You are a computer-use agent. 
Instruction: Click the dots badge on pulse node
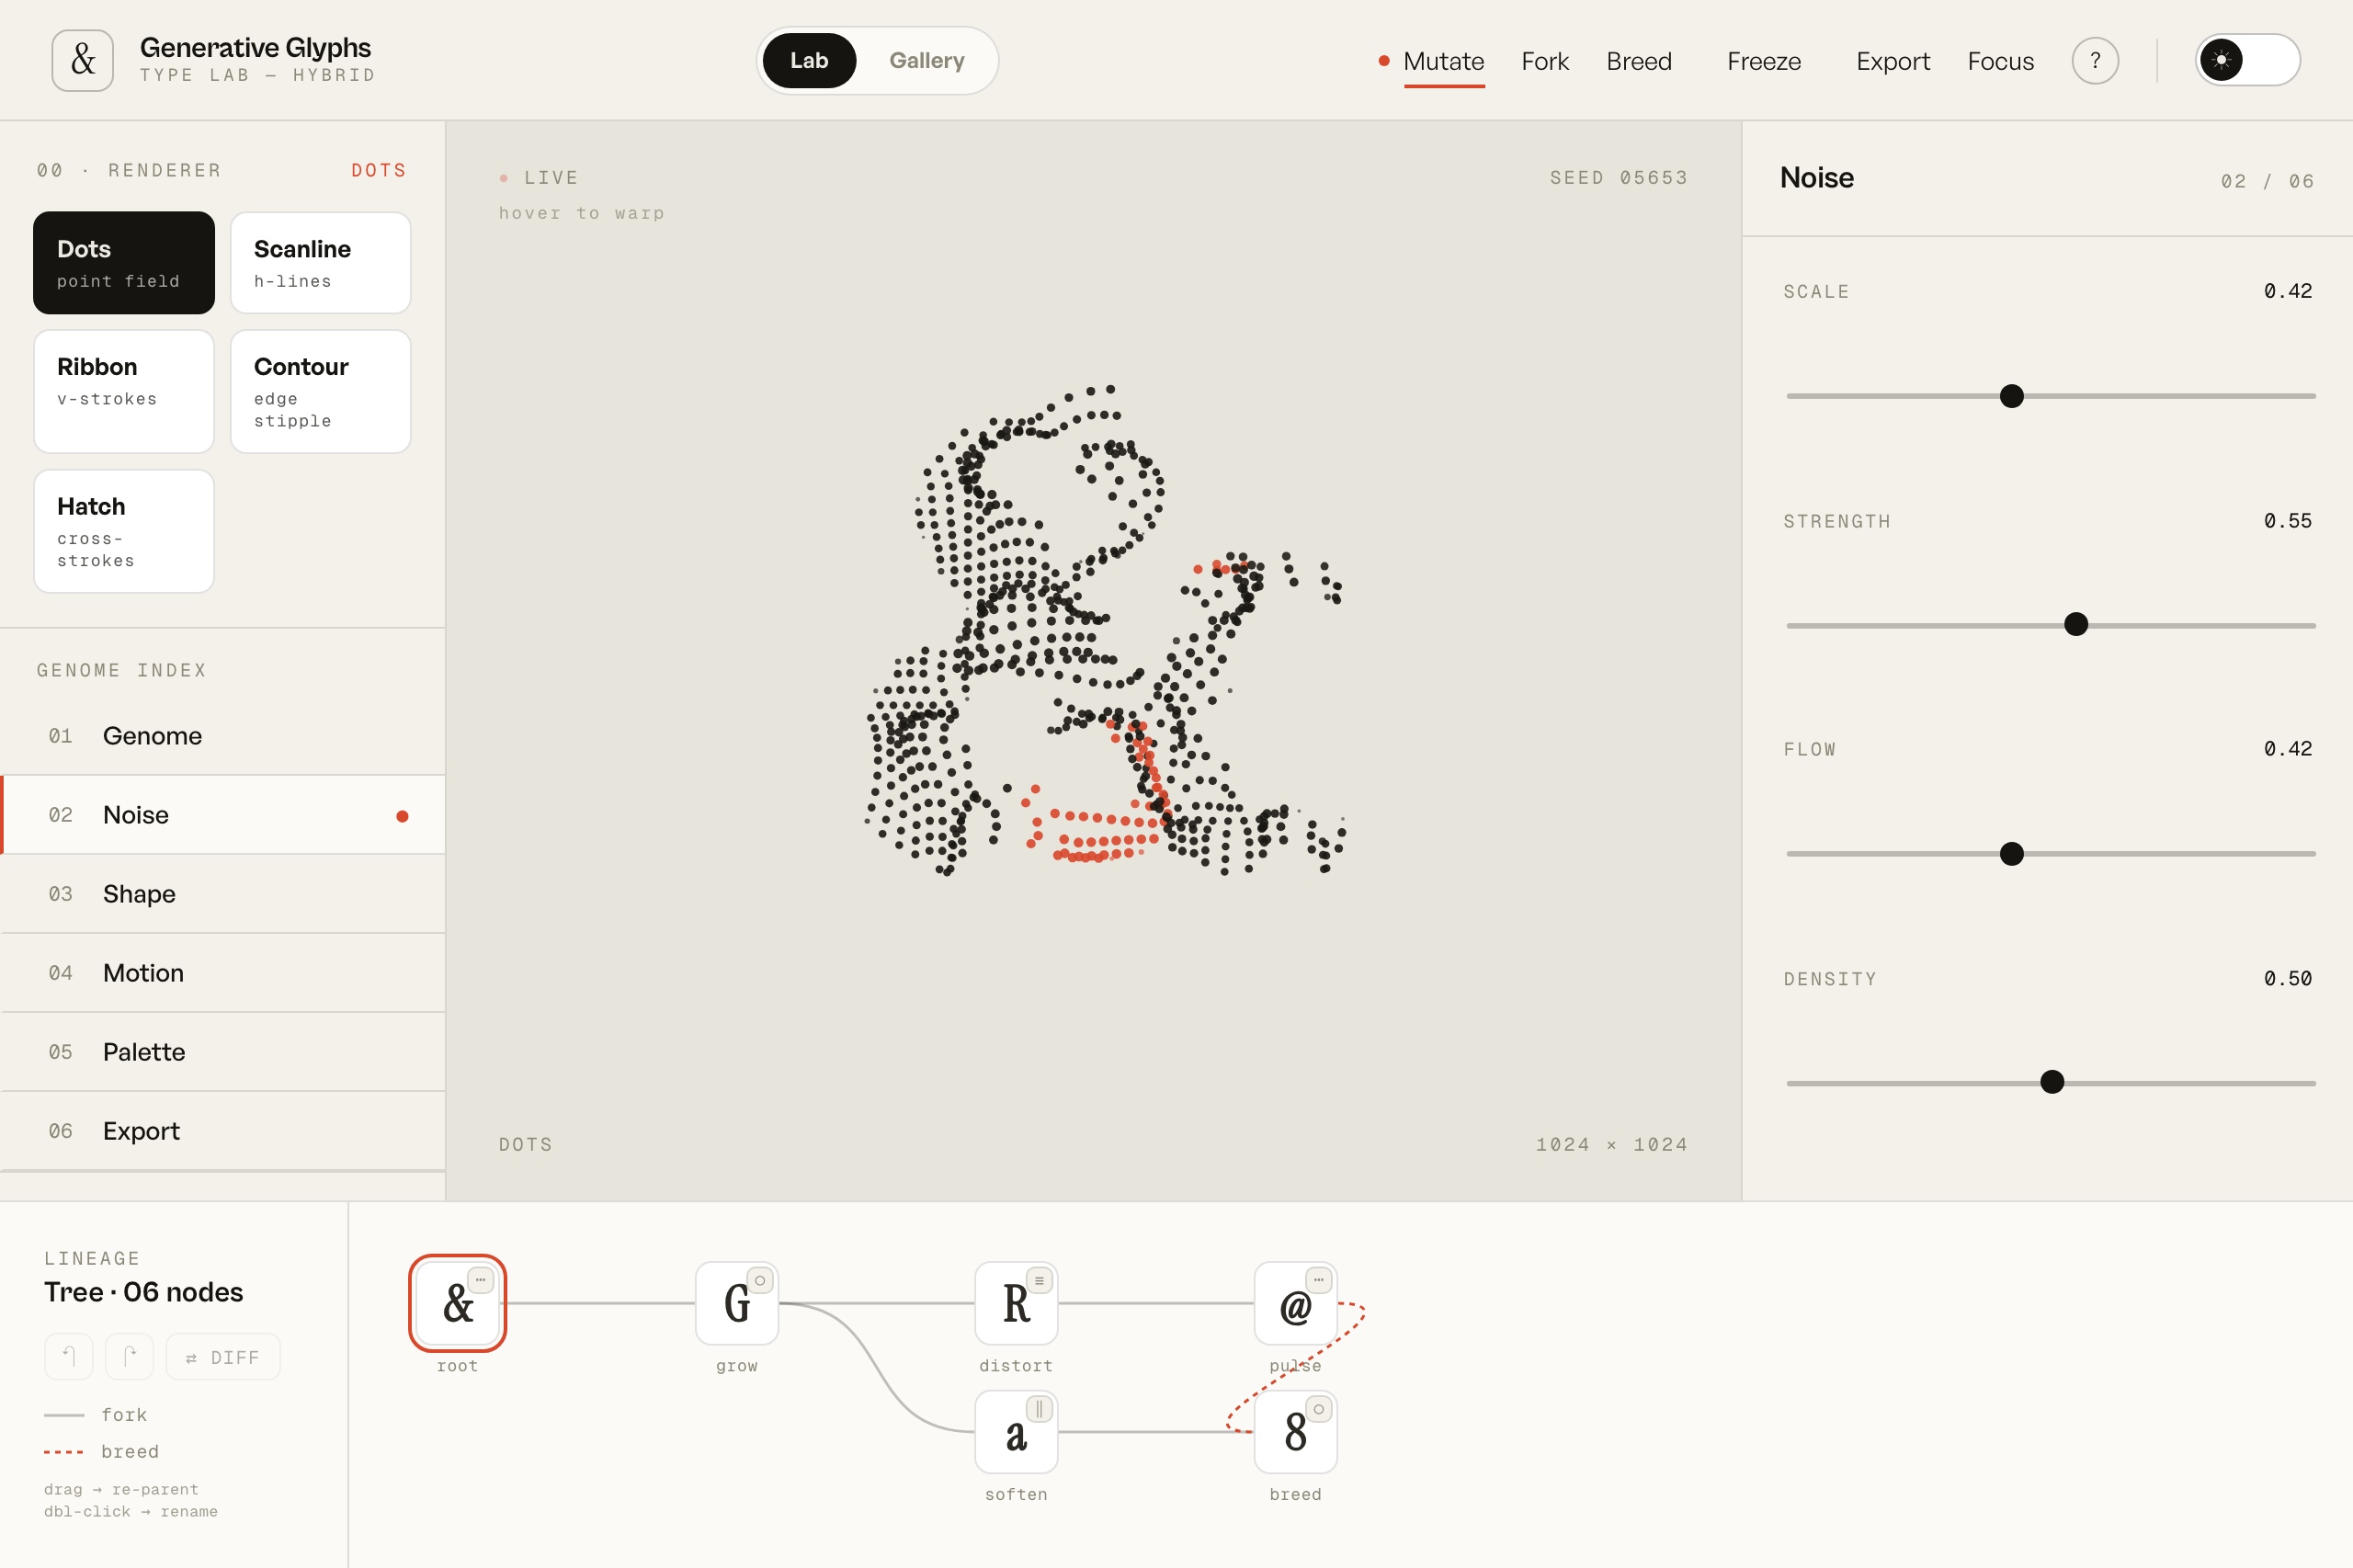click(1319, 1280)
